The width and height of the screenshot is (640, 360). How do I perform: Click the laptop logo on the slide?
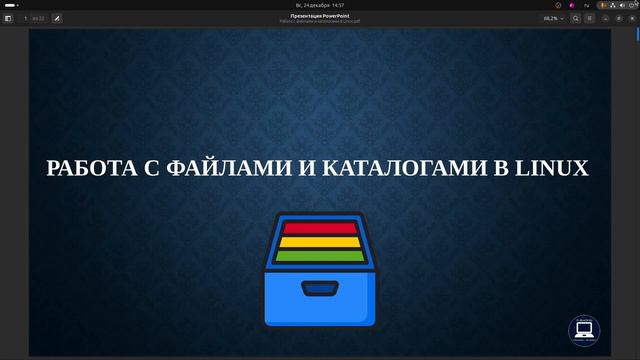pos(584,330)
